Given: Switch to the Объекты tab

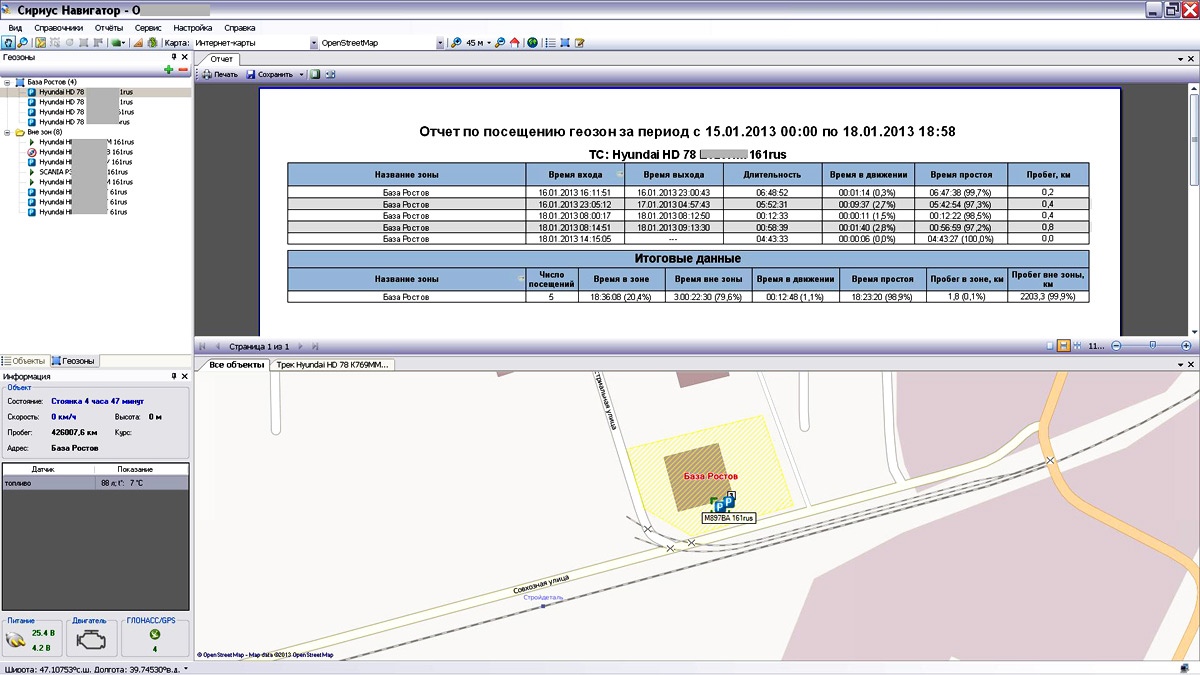Looking at the screenshot, I should (x=24, y=360).
